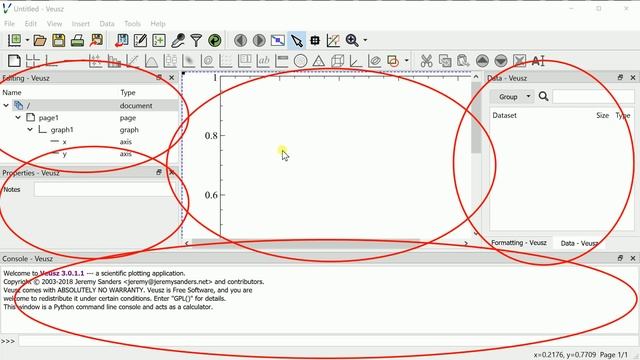Click the Filter data funnel icon
The image size is (640, 360).
click(x=196, y=40)
